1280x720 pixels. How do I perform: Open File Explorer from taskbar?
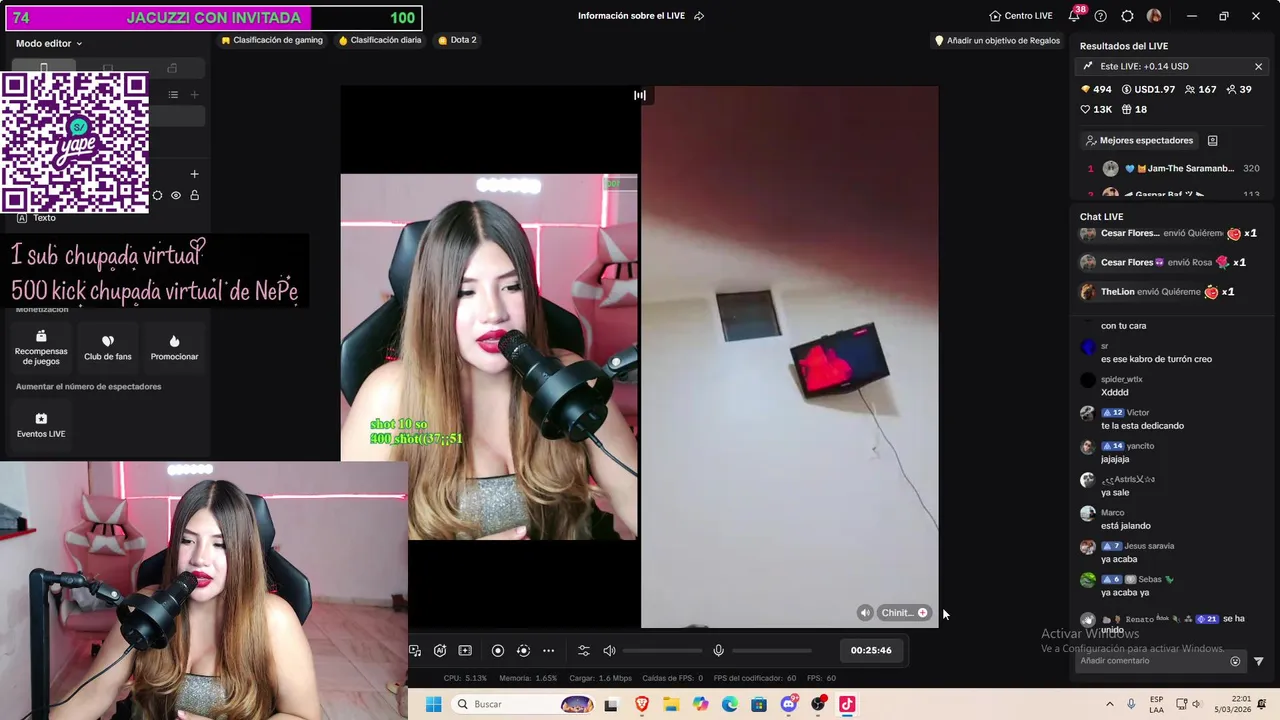(671, 704)
